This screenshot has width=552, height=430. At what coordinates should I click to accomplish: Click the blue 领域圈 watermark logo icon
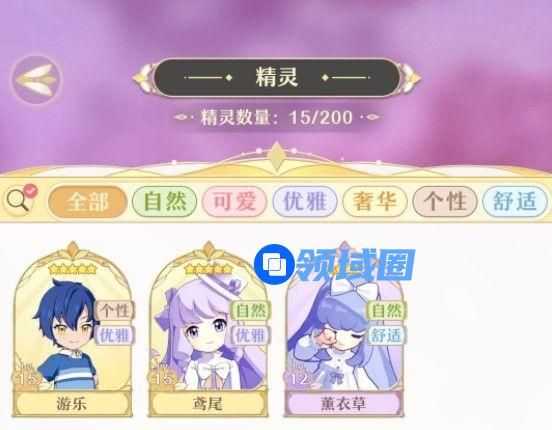[275, 264]
